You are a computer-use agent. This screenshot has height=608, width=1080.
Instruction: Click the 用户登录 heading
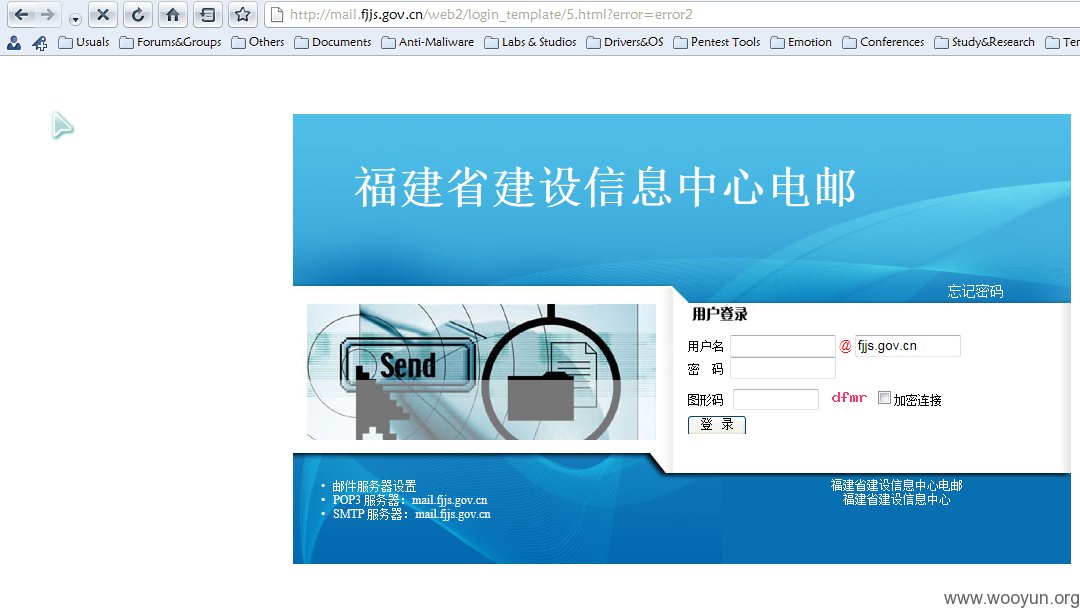[720, 315]
